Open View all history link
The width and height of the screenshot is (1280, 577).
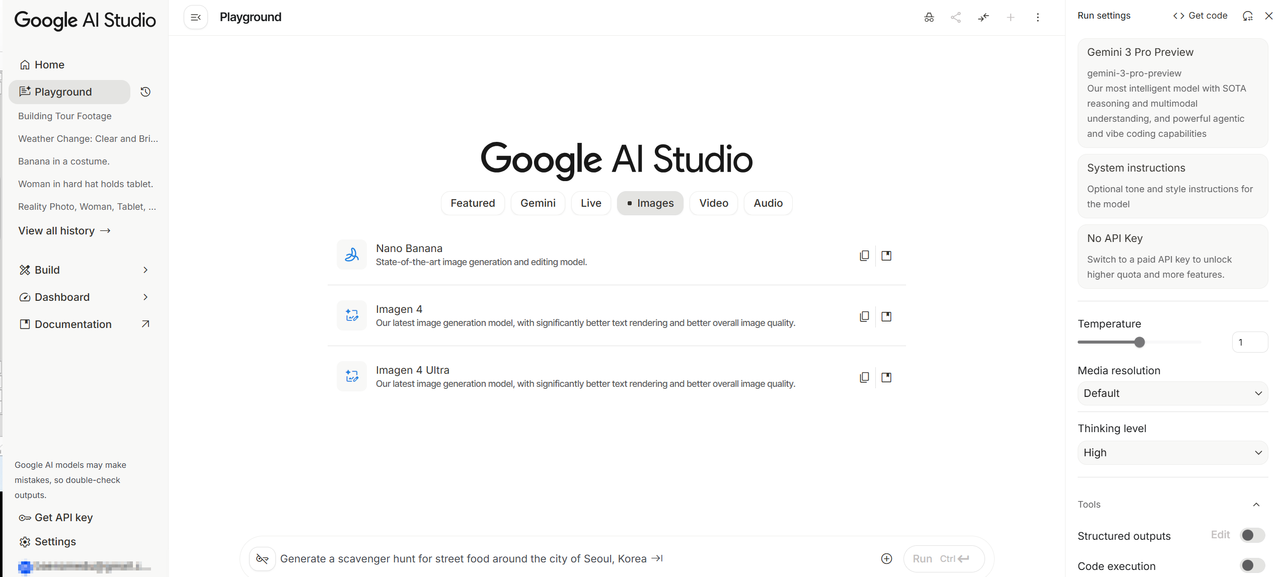point(64,231)
